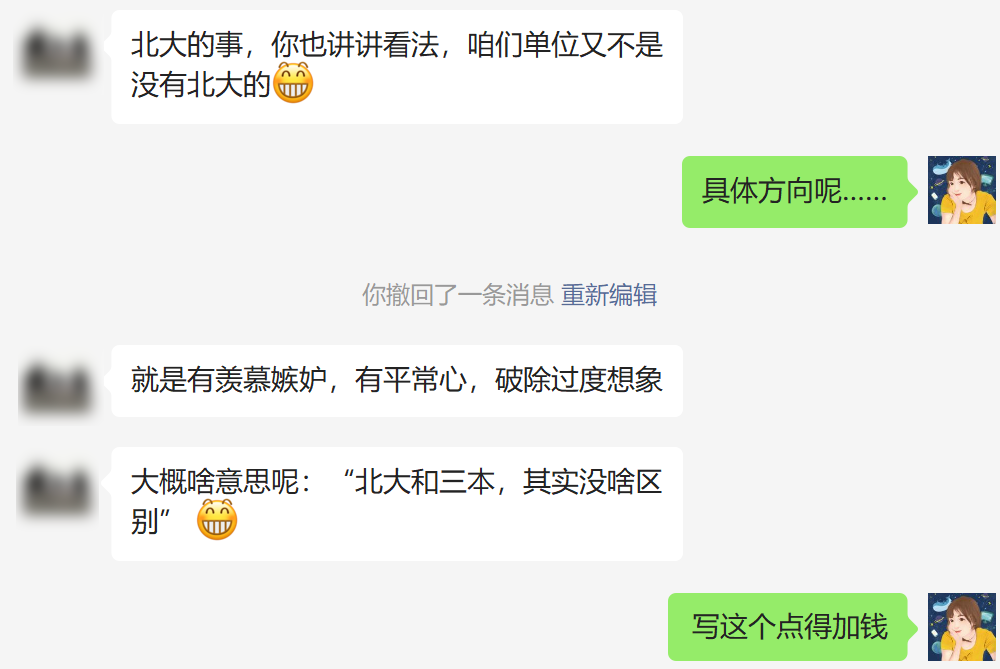Select the green bubble "具体方向呢……"
Image resolution: width=1000 pixels, height=669 pixels.
795,191
